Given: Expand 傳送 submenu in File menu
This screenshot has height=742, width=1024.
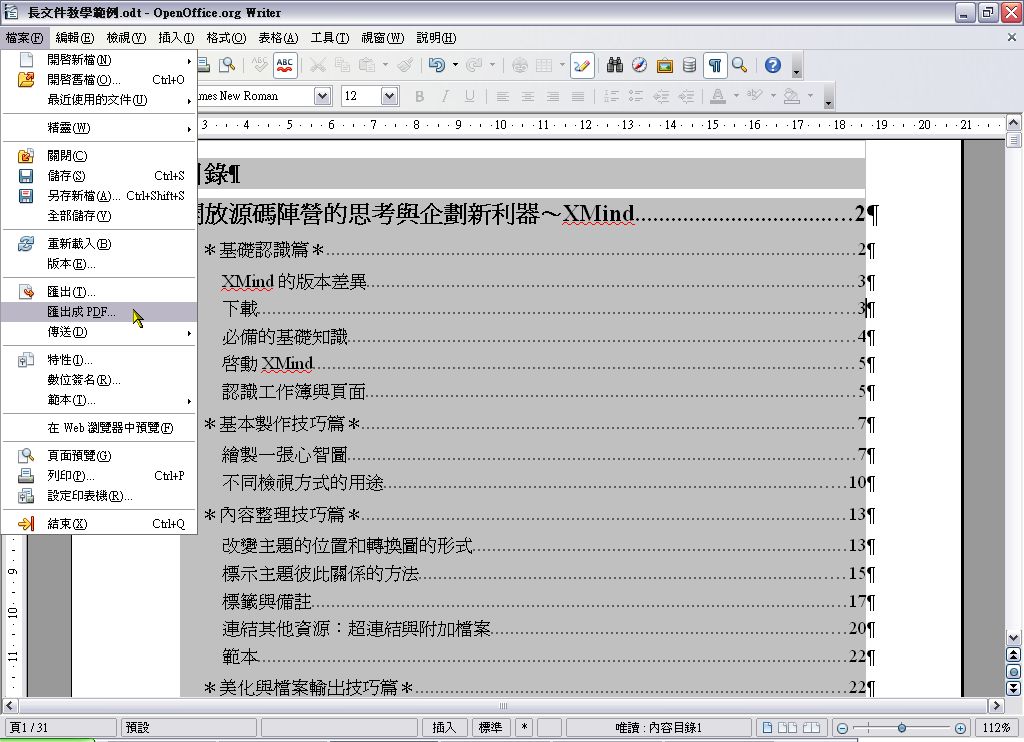Looking at the screenshot, I should (99, 332).
